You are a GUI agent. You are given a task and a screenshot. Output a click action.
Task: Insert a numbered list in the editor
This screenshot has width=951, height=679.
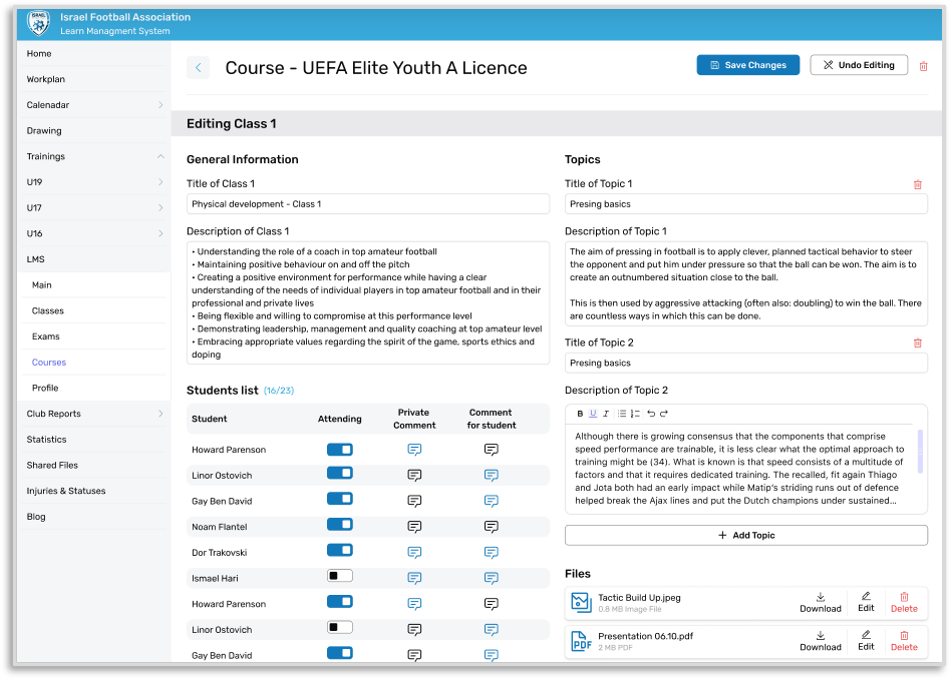coord(635,413)
